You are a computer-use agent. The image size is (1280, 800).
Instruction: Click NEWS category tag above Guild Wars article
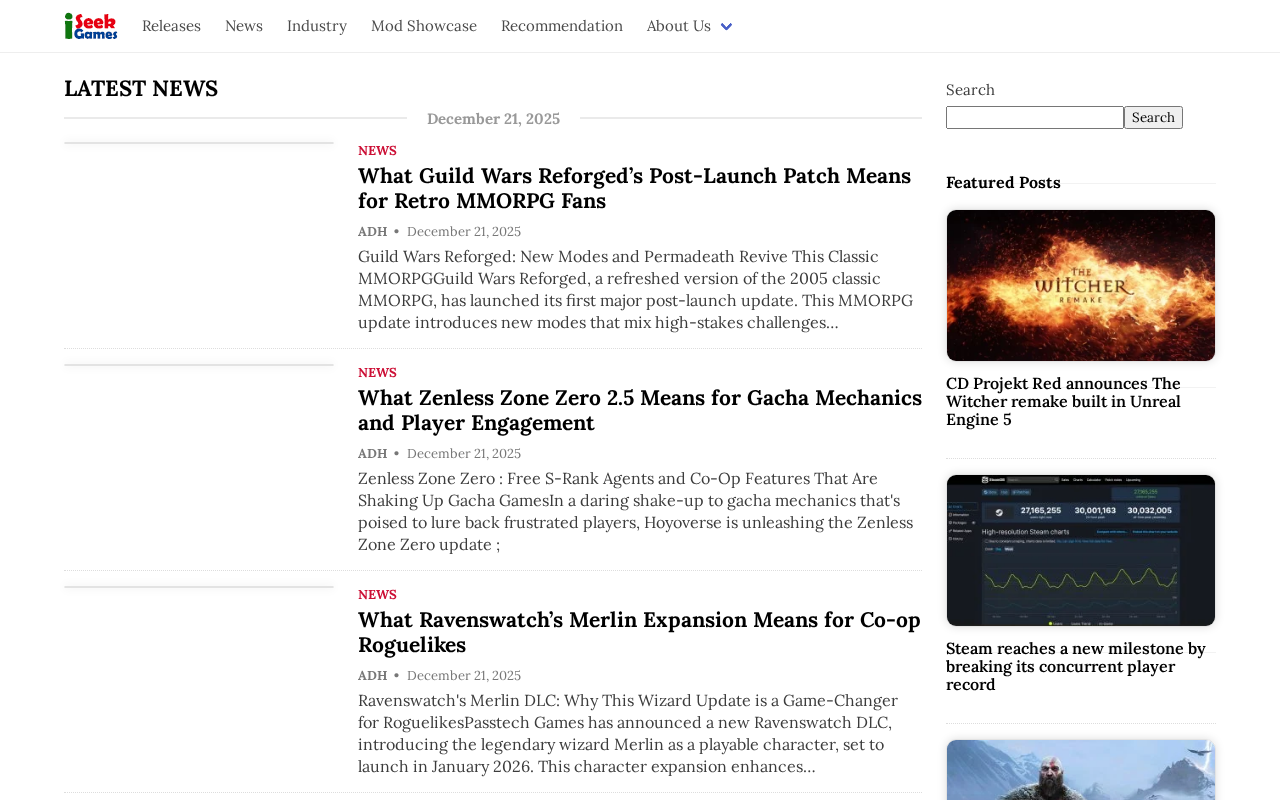(377, 151)
